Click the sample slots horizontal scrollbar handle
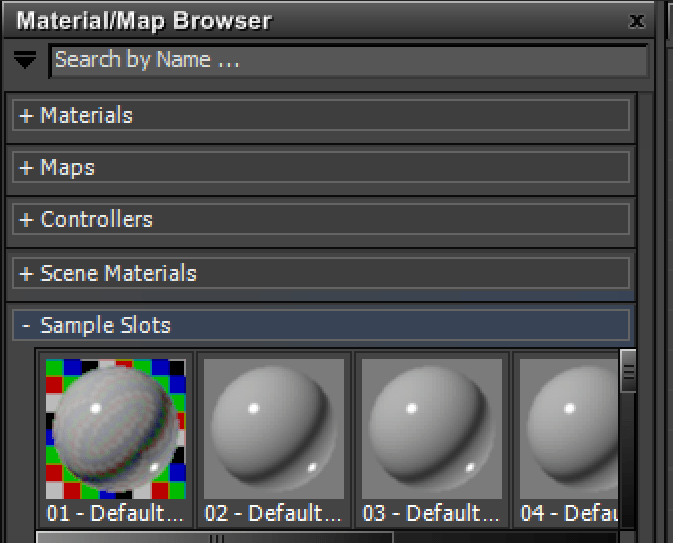This screenshot has height=543, width=673. 215,537
